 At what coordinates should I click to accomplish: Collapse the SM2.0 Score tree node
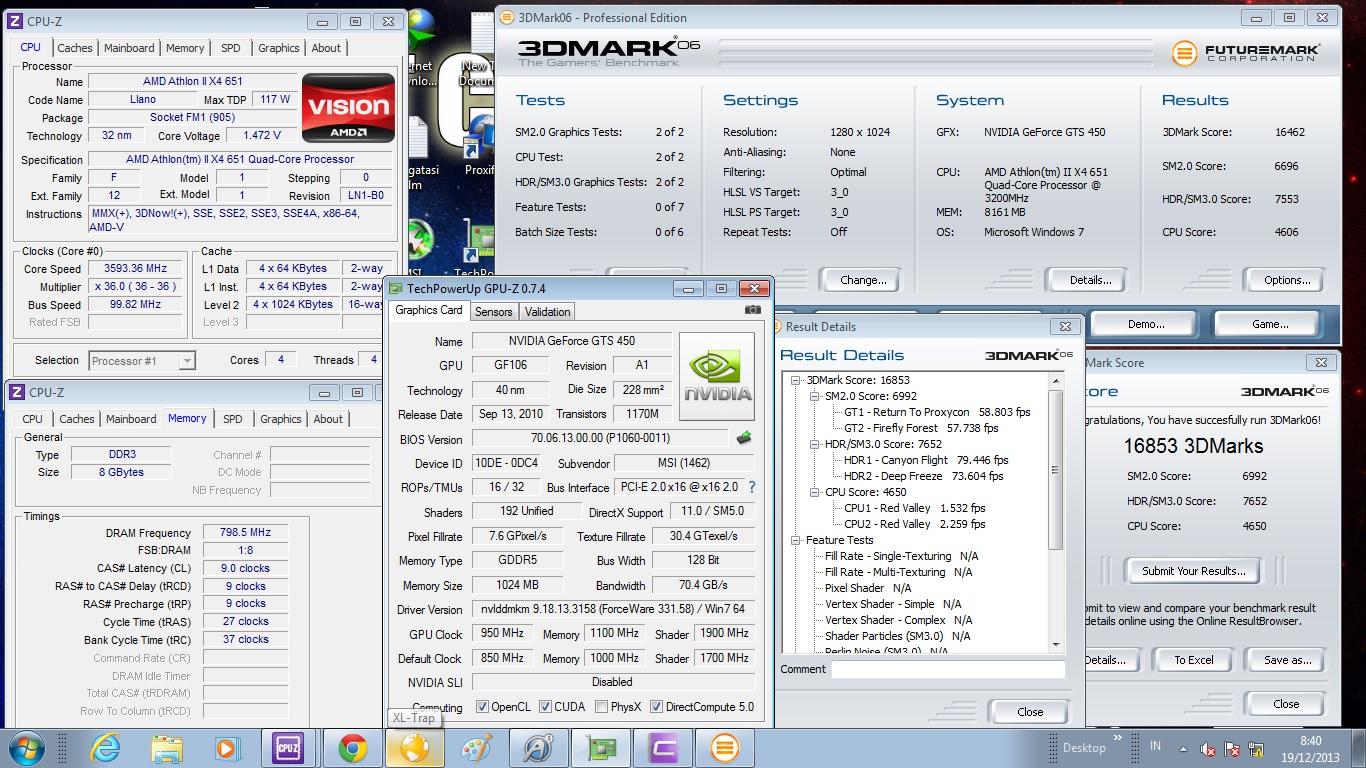(x=816, y=396)
